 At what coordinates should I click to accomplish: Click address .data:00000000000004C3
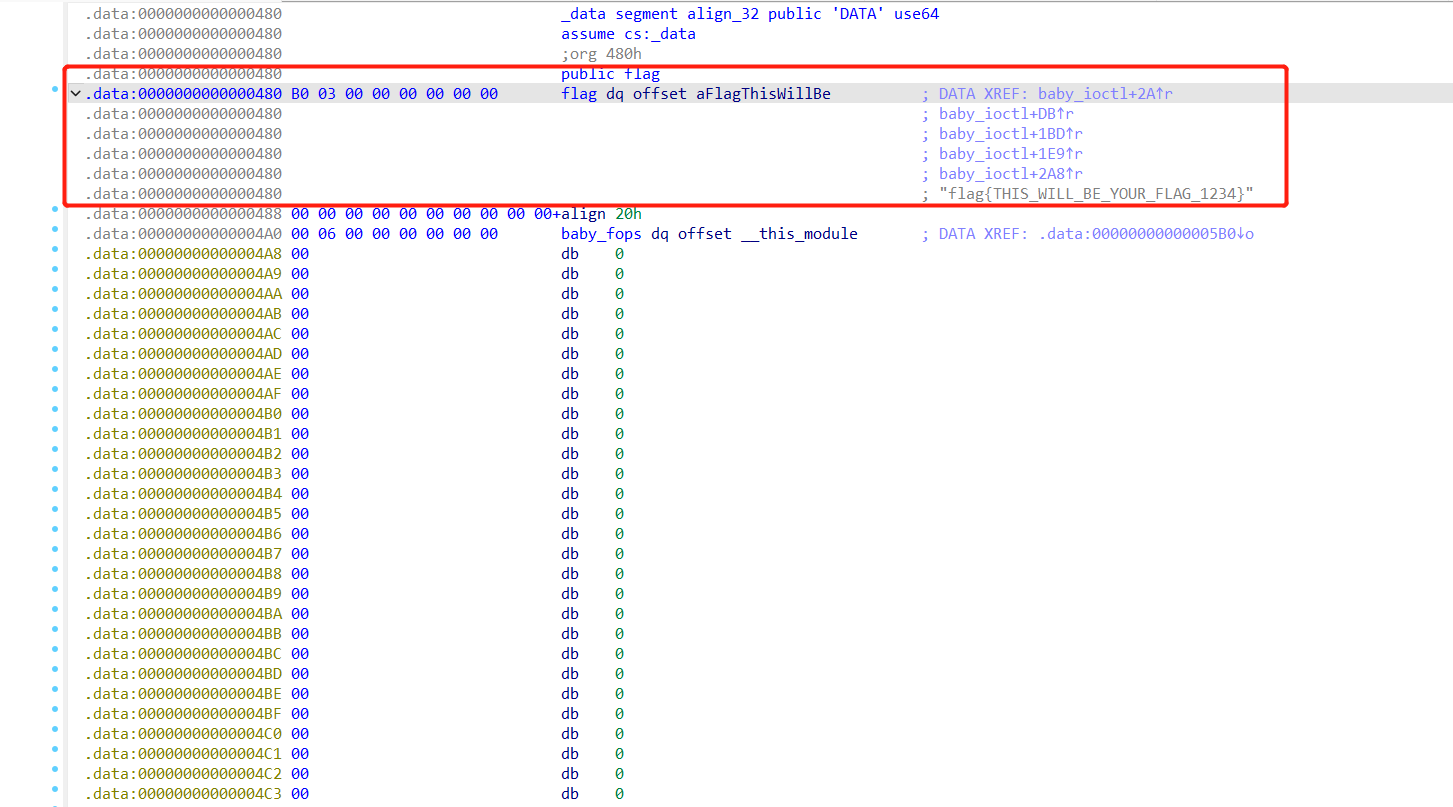coord(183,794)
